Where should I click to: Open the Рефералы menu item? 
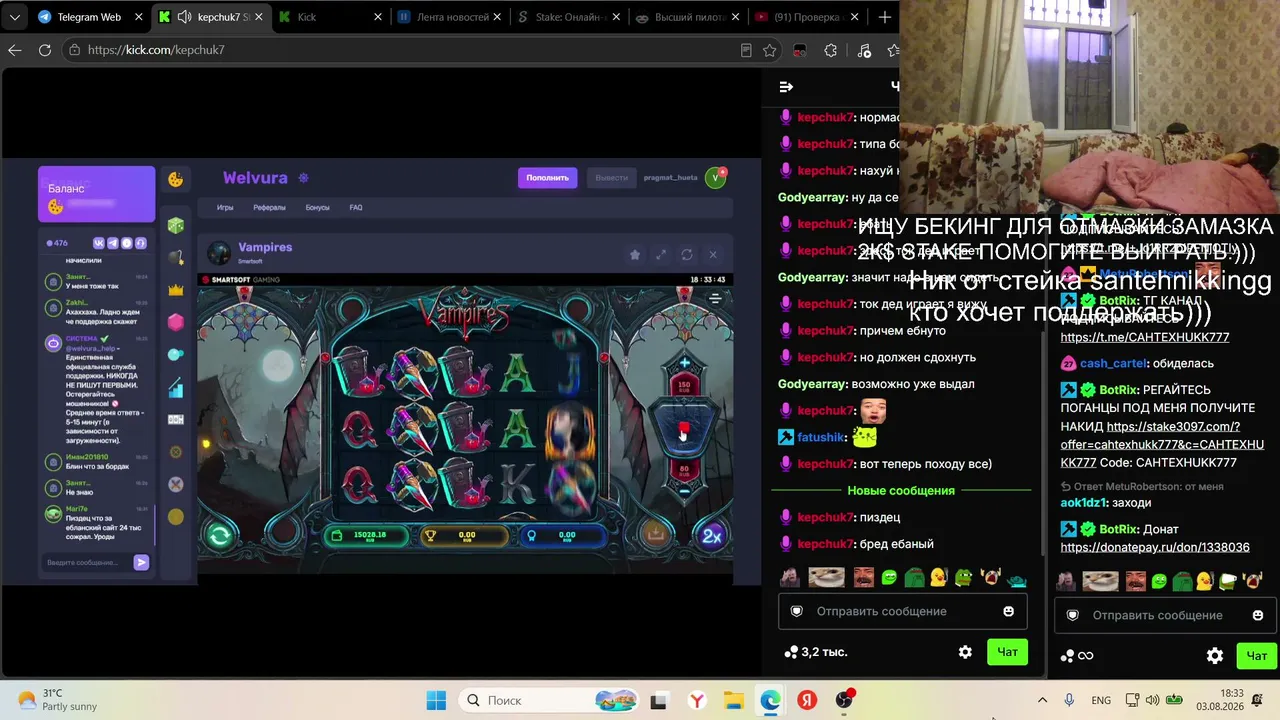(269, 208)
